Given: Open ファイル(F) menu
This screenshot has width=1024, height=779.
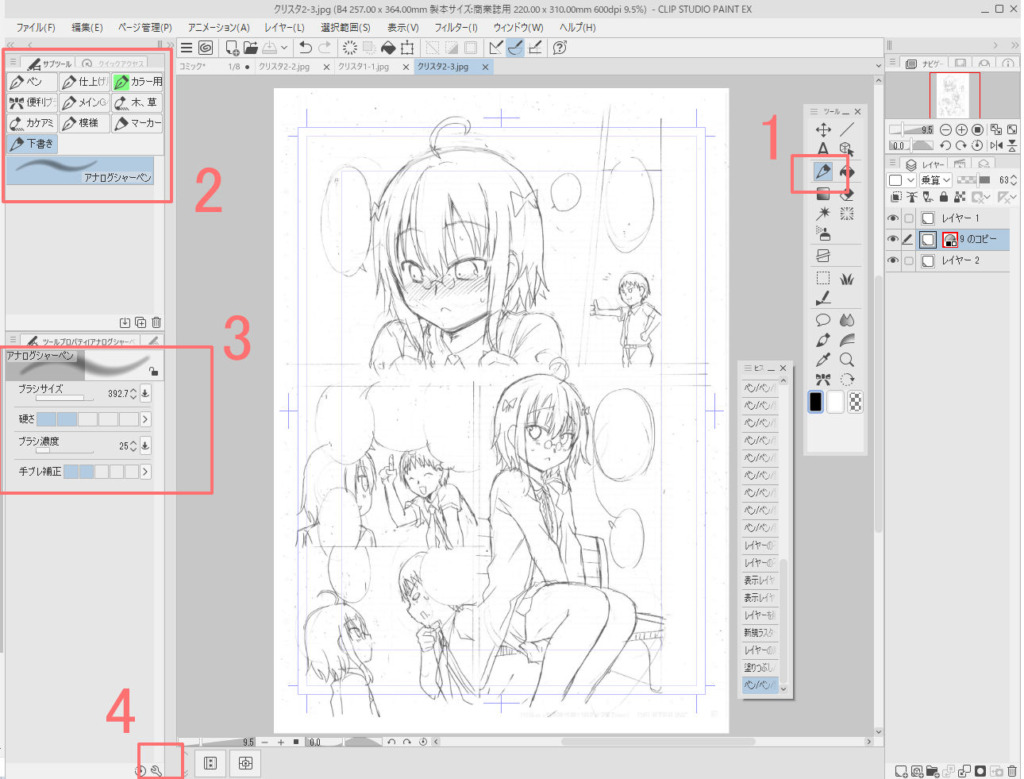Looking at the screenshot, I should pos(35,27).
